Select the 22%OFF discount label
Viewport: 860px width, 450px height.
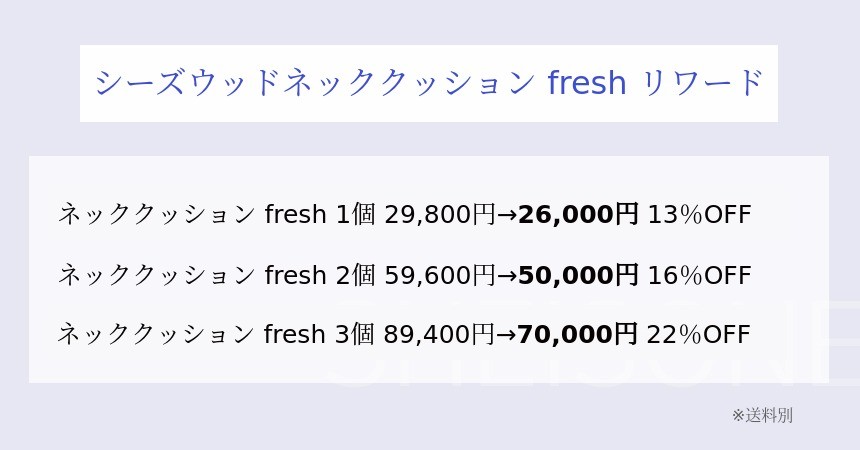[x=699, y=334]
